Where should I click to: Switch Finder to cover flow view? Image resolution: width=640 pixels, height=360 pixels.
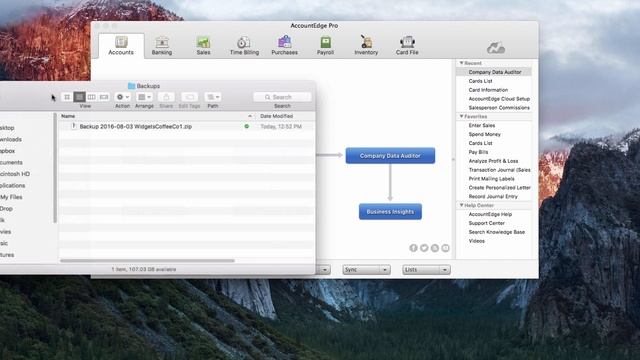[x=104, y=97]
